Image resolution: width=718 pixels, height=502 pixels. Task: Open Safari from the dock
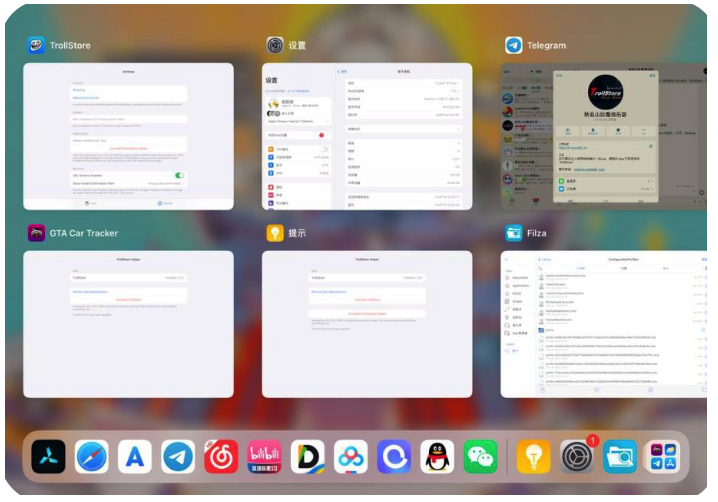91,457
